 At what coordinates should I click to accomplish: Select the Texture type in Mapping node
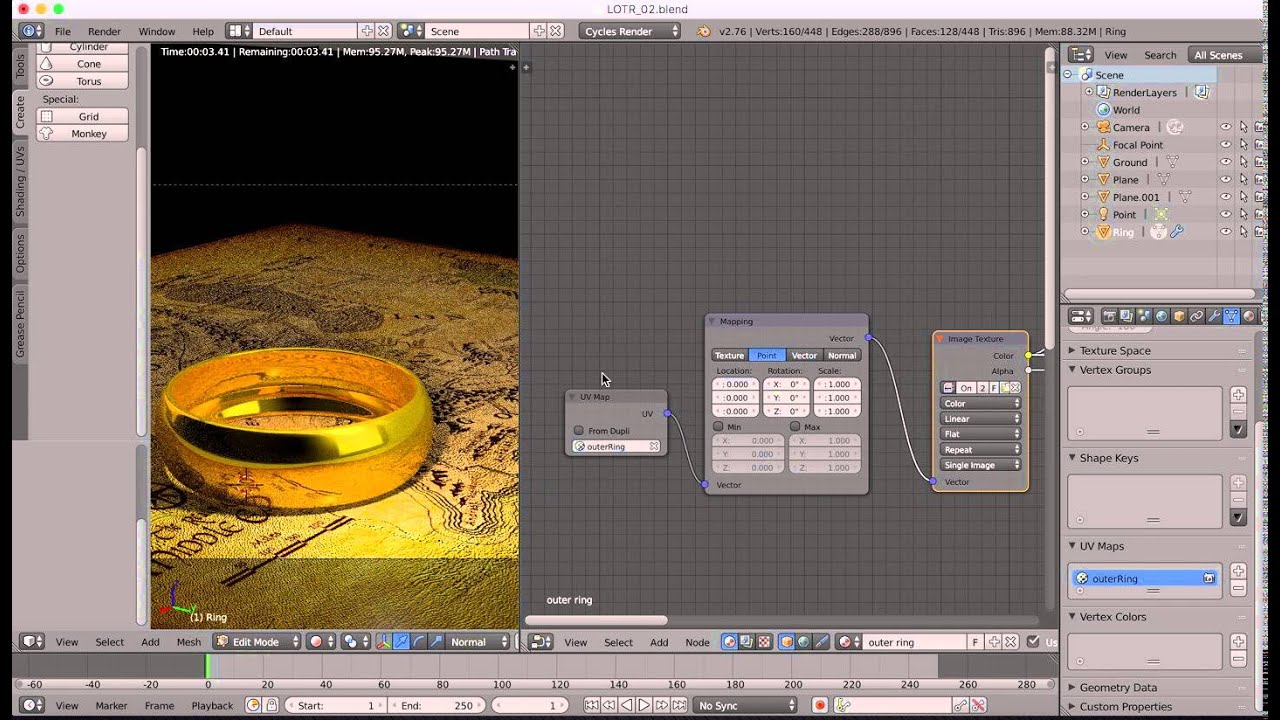click(x=729, y=355)
